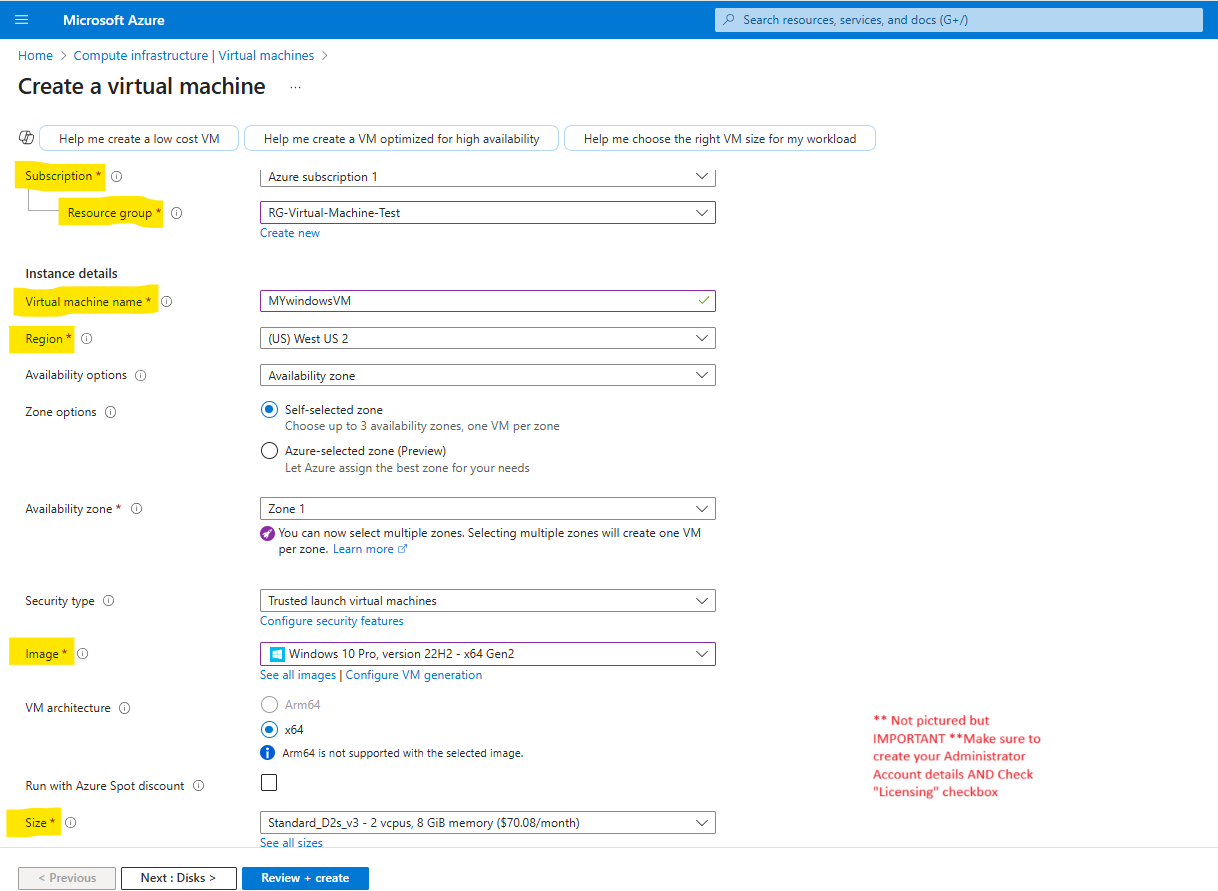Select the x64 architecture radio button
The image size is (1218, 891).
pos(269,730)
